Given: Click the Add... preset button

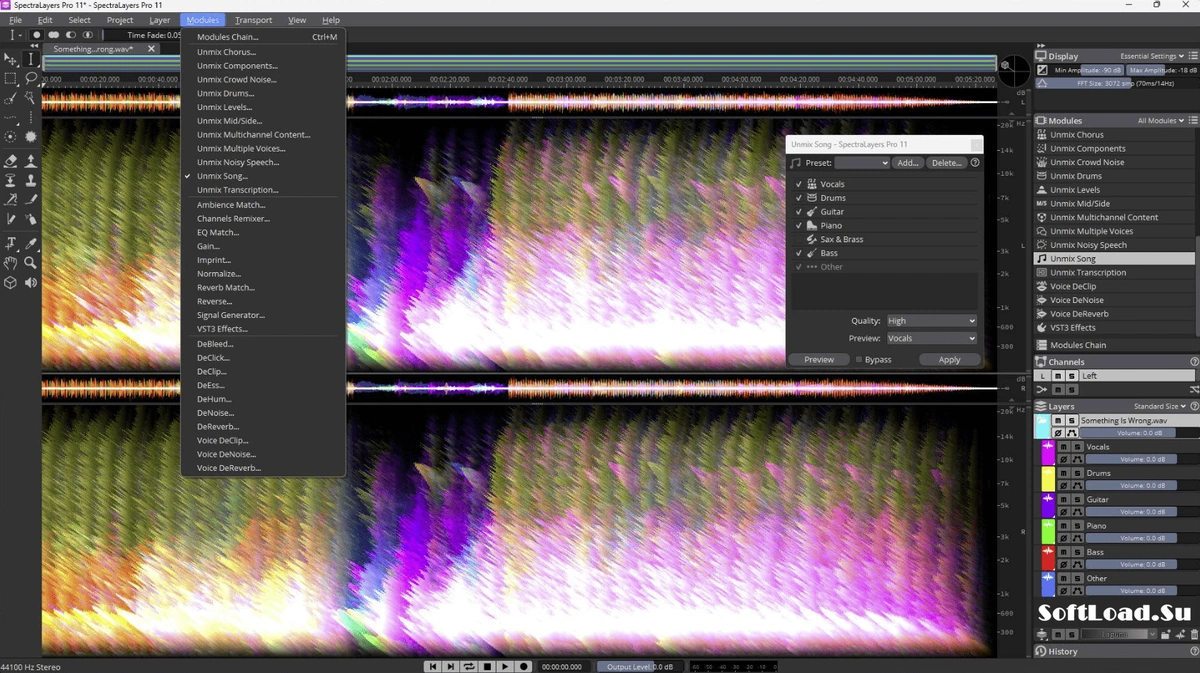Looking at the screenshot, I should (x=907, y=162).
